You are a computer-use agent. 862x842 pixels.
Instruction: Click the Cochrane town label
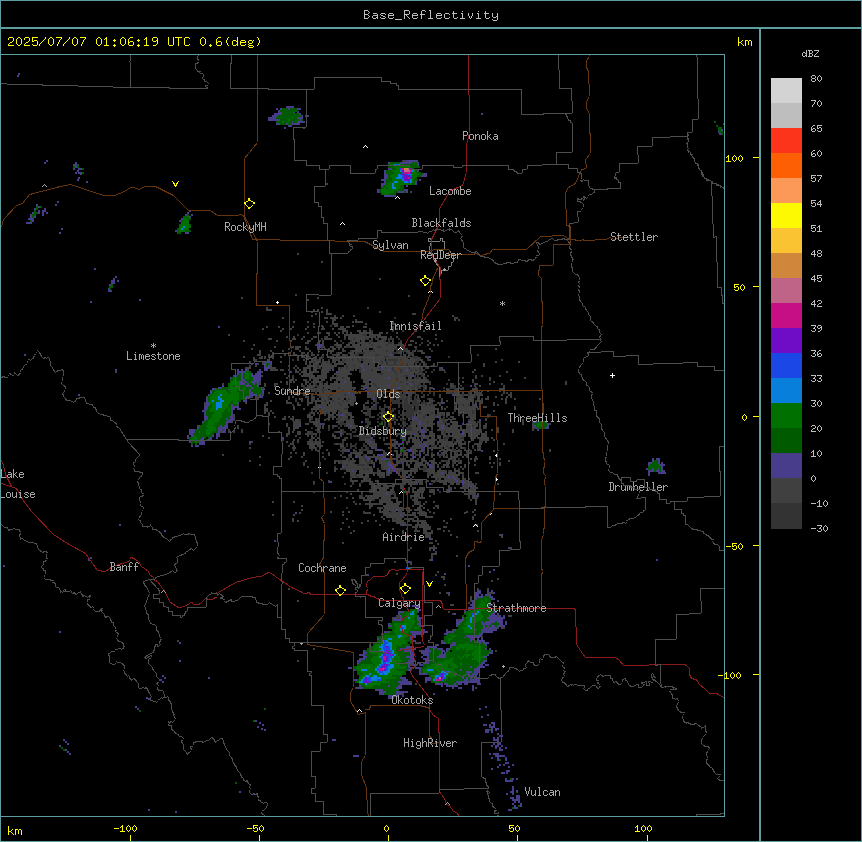pos(322,568)
